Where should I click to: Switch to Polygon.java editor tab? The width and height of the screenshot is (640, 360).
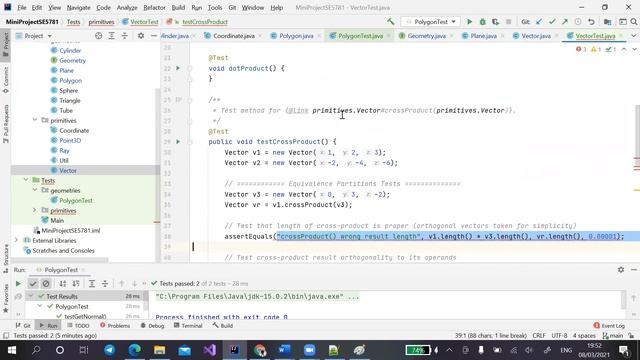(296, 36)
